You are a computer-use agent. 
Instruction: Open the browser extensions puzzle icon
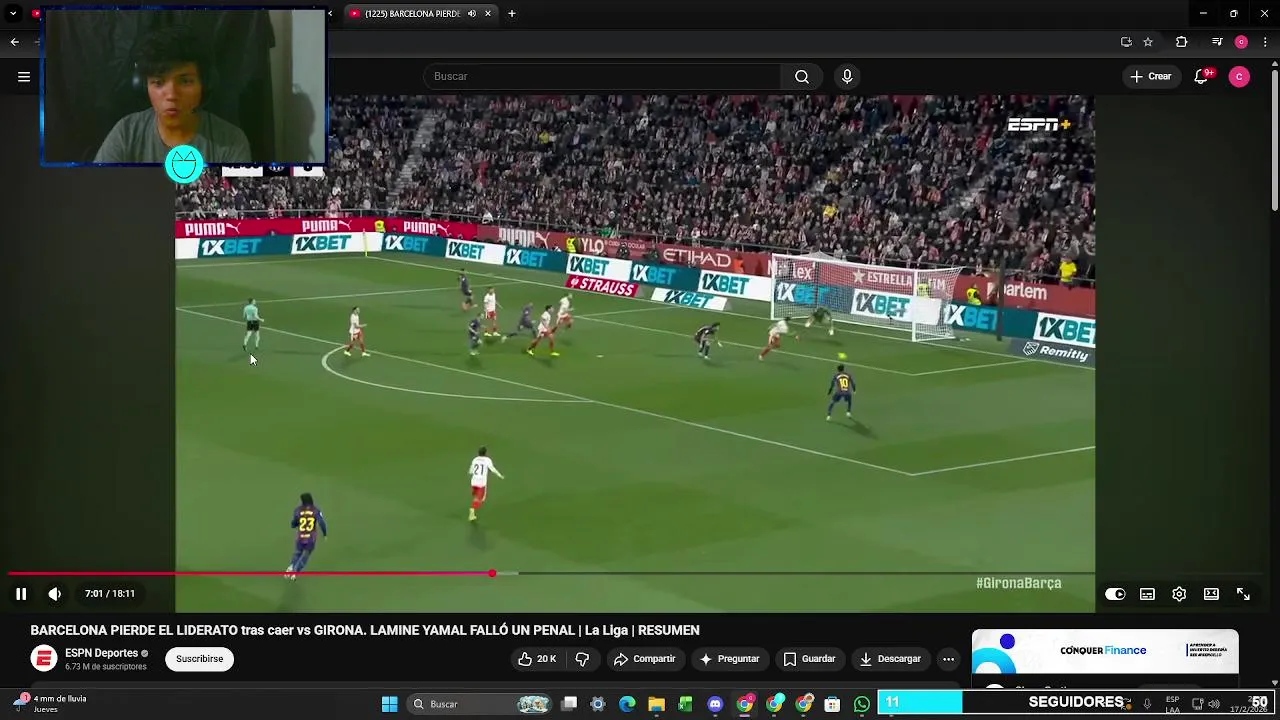pyautogui.click(x=1181, y=42)
